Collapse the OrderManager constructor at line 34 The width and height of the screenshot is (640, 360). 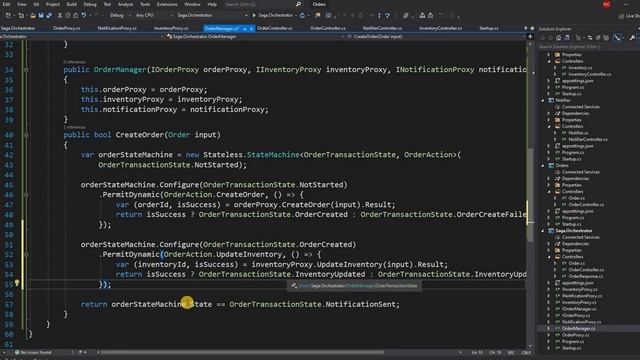pyautogui.click(x=26, y=70)
